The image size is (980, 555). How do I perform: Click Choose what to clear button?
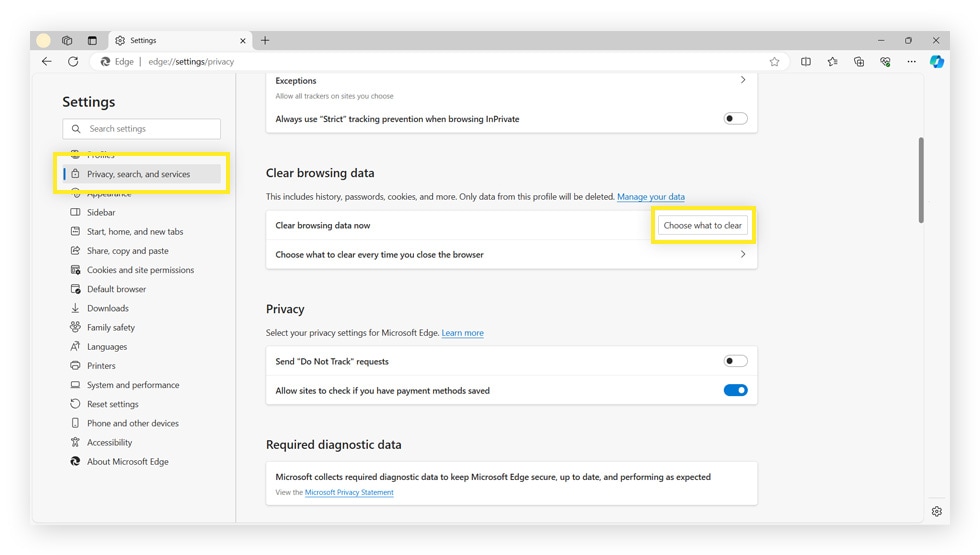pyautogui.click(x=702, y=225)
